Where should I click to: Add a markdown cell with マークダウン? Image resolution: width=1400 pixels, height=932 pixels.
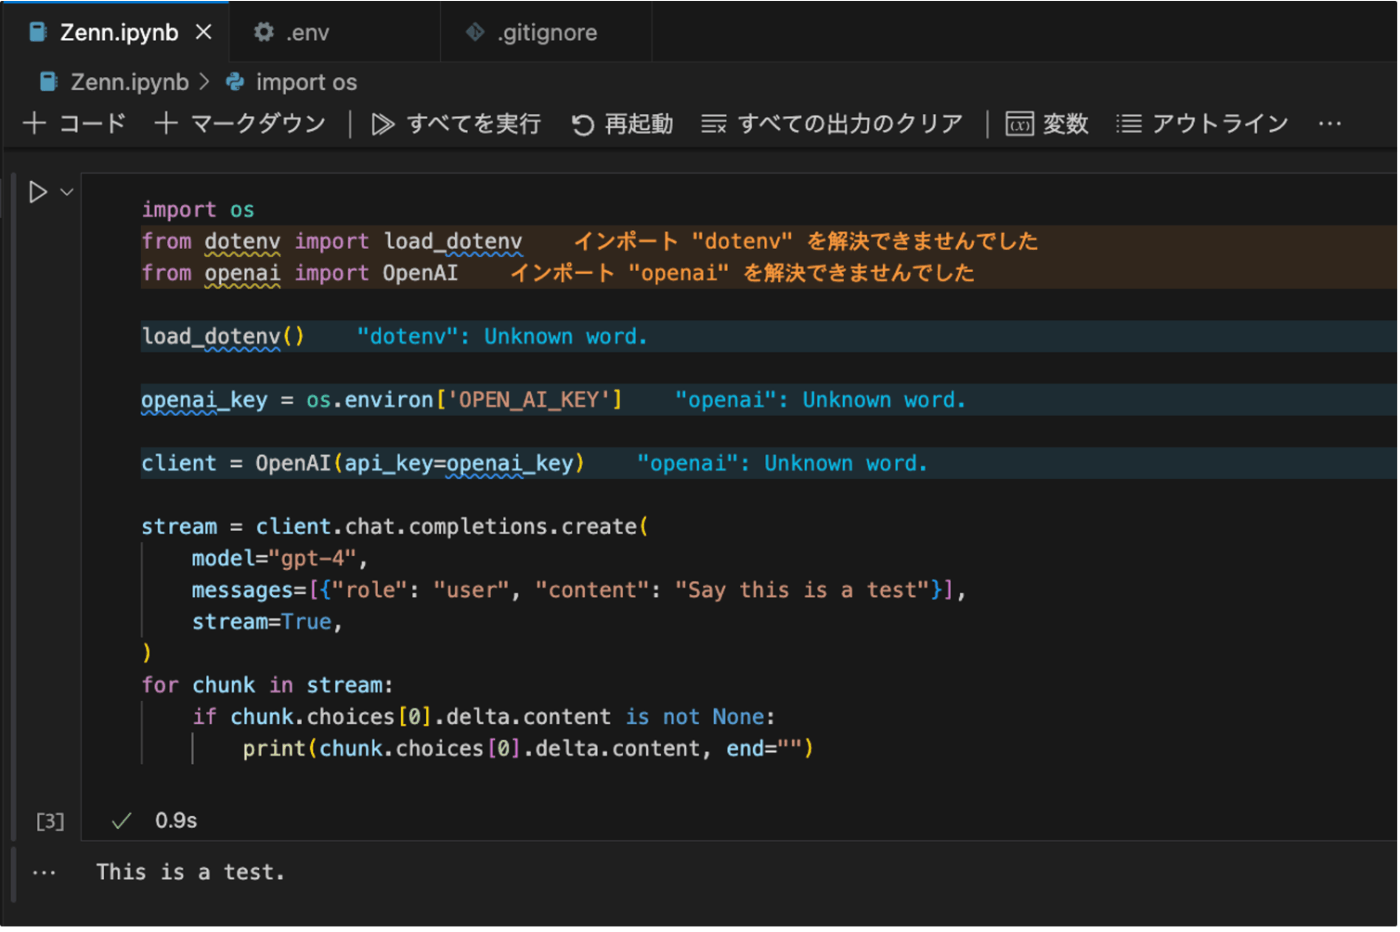[241, 123]
